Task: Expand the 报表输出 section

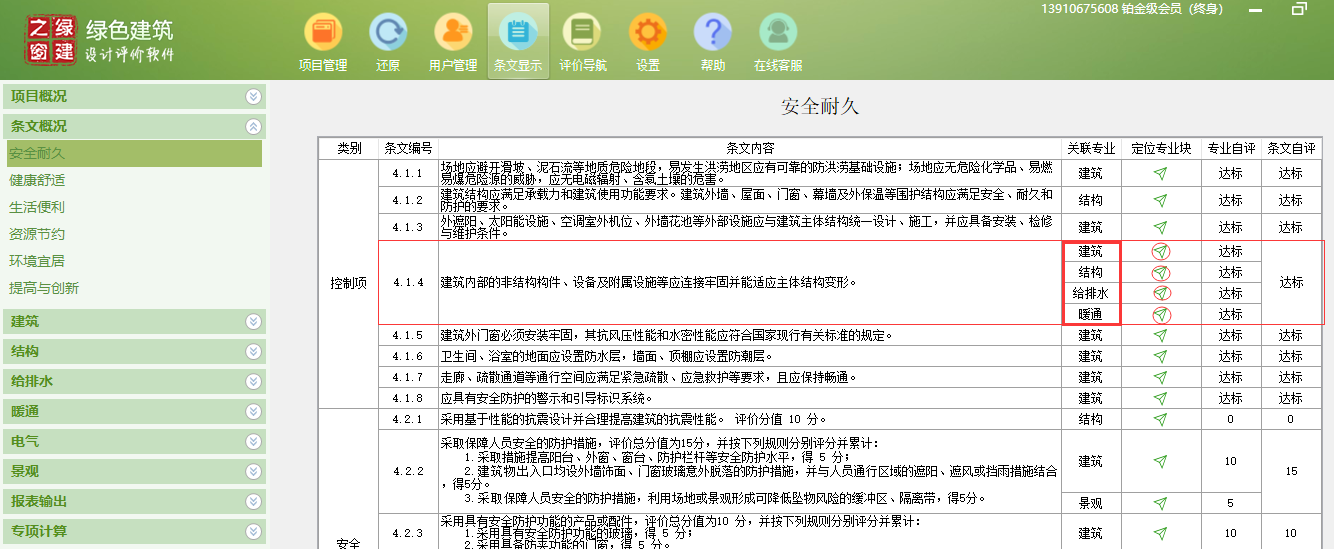Action: pyautogui.click(x=253, y=501)
